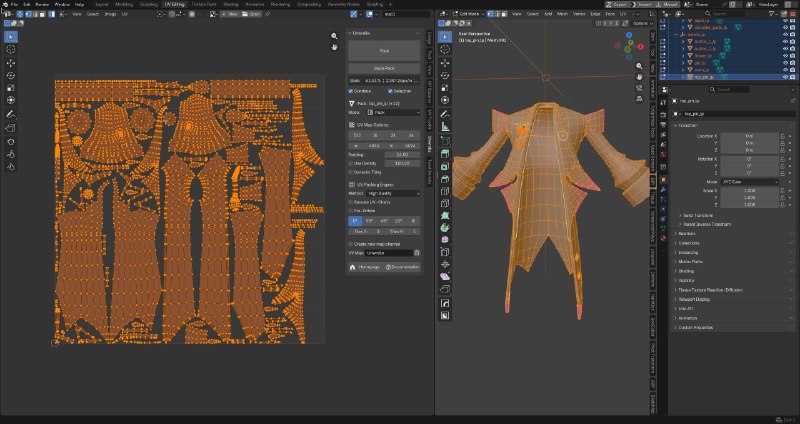The image size is (800, 424).
Task: Click the Quick Pack button
Action: coord(384,68)
